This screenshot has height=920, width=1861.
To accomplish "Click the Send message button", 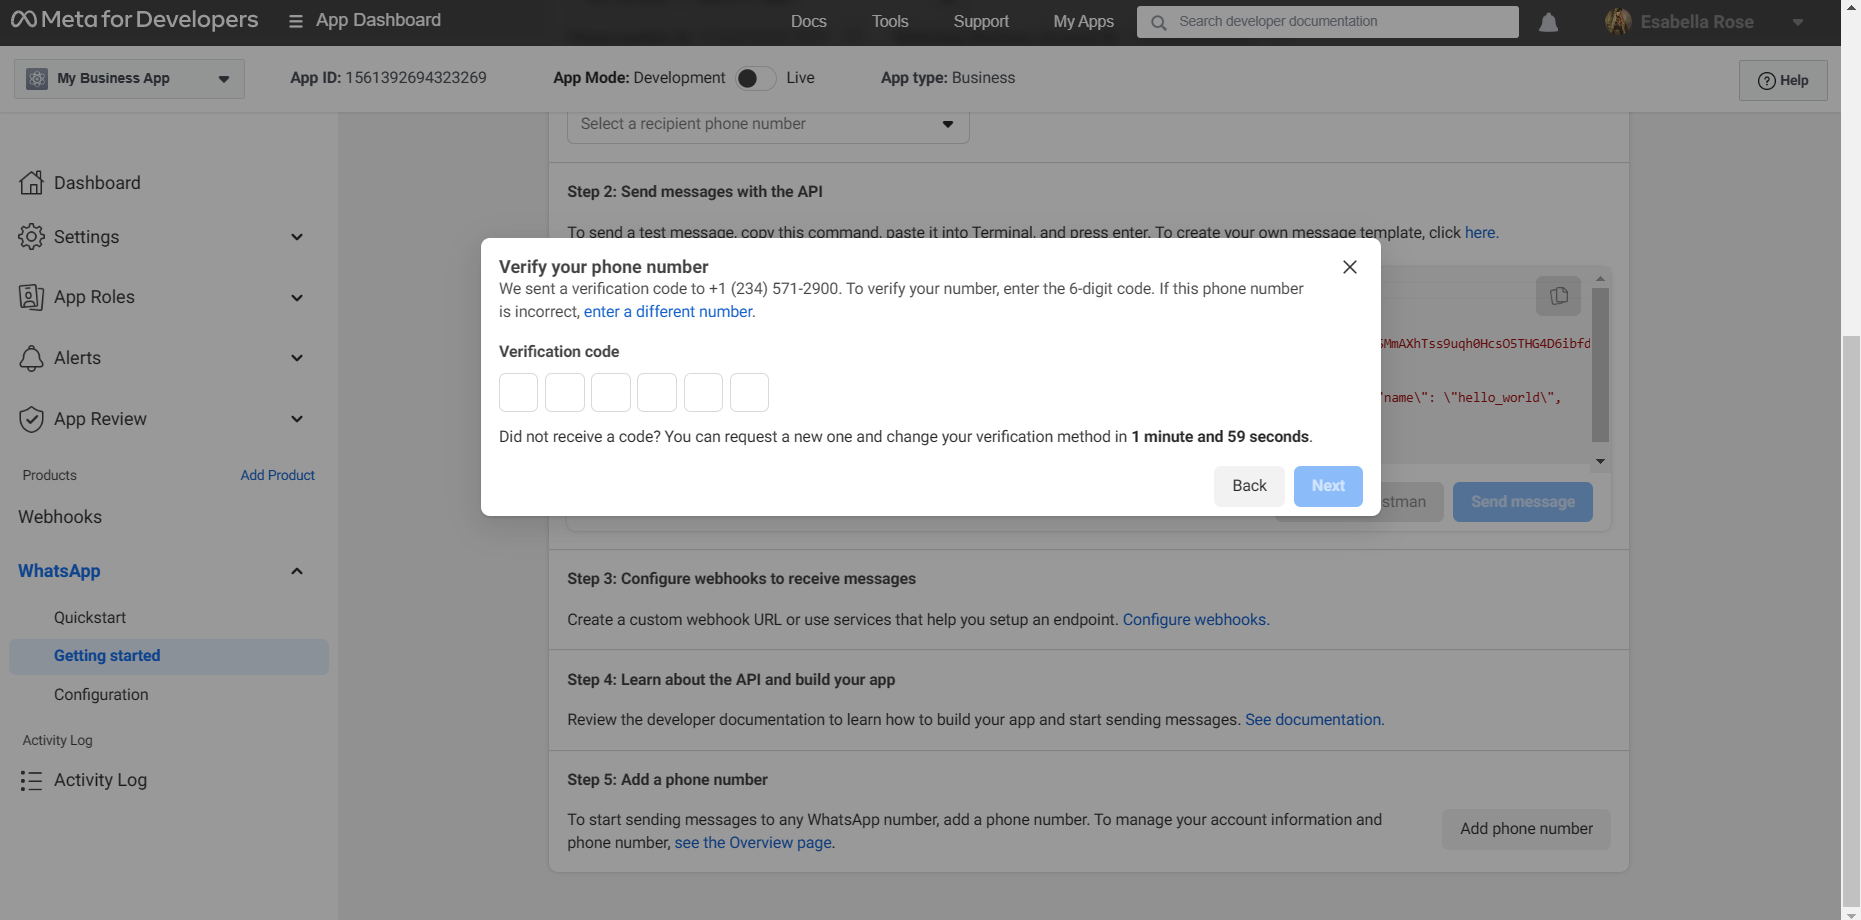I will pos(1522,502).
